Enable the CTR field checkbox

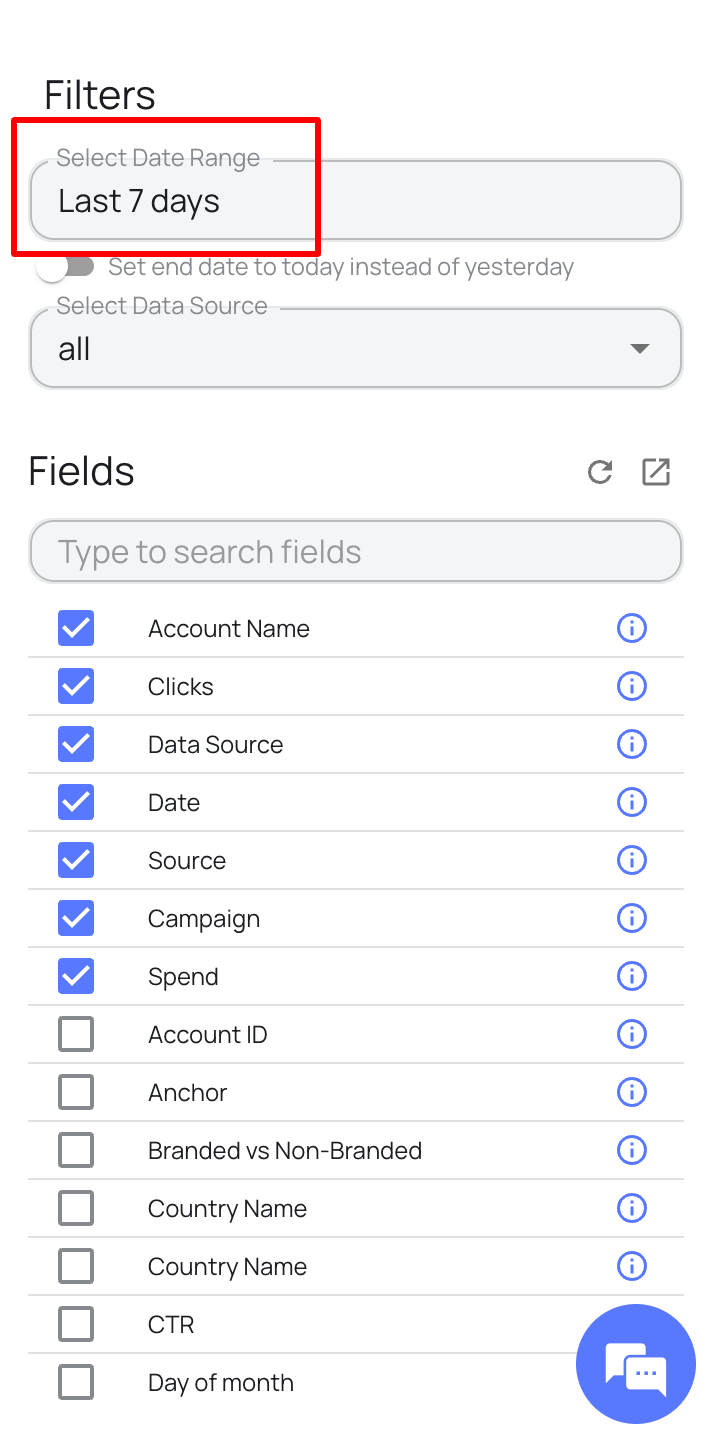pyautogui.click(x=76, y=1324)
